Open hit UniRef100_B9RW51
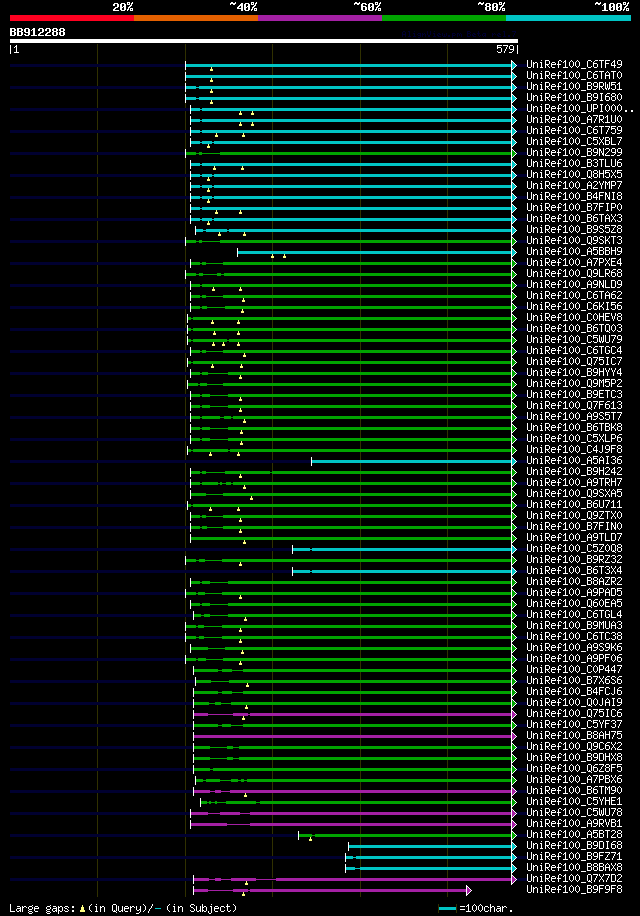Screen dimensions: 640x916 click(574, 86)
